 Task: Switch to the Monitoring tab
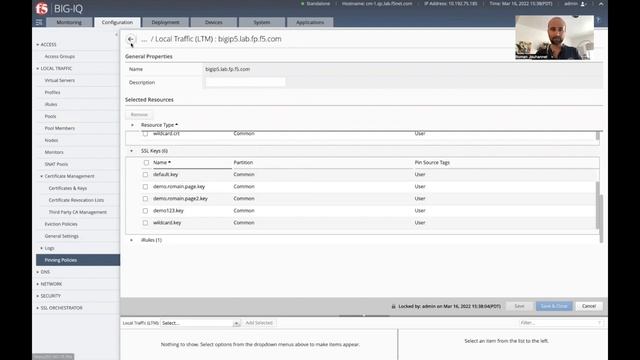69,22
